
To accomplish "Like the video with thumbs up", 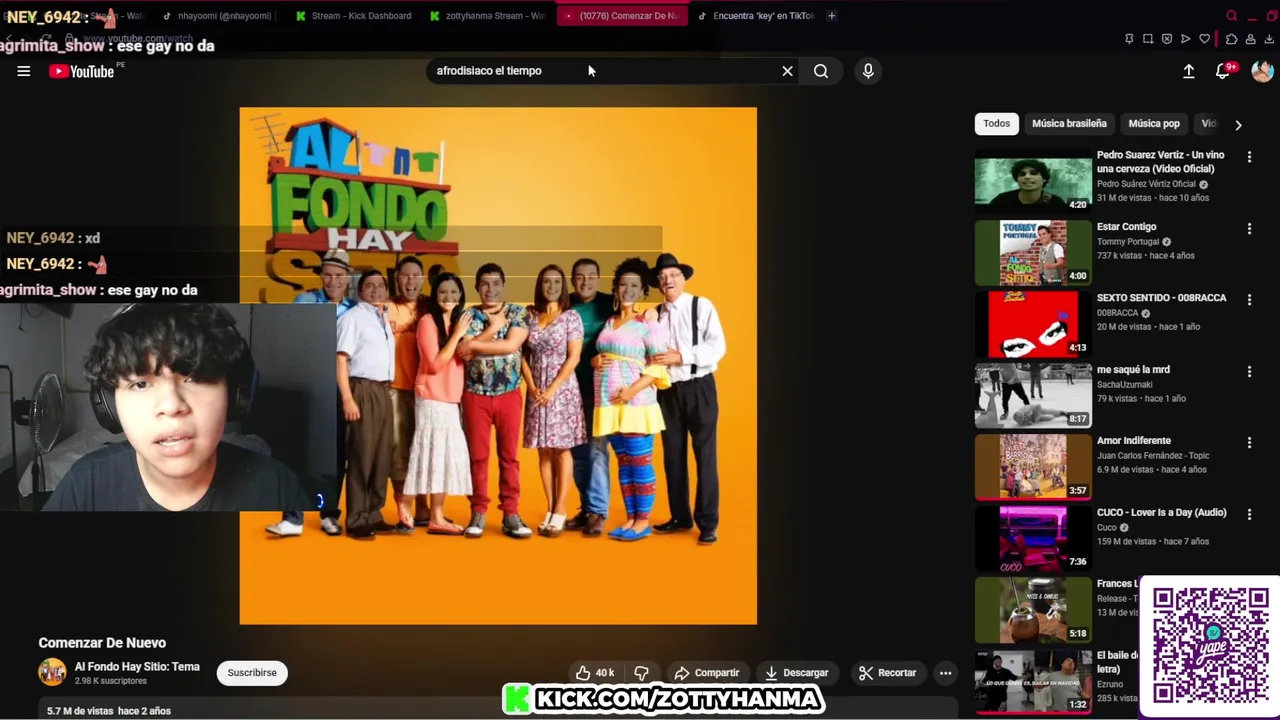I will tap(594, 673).
